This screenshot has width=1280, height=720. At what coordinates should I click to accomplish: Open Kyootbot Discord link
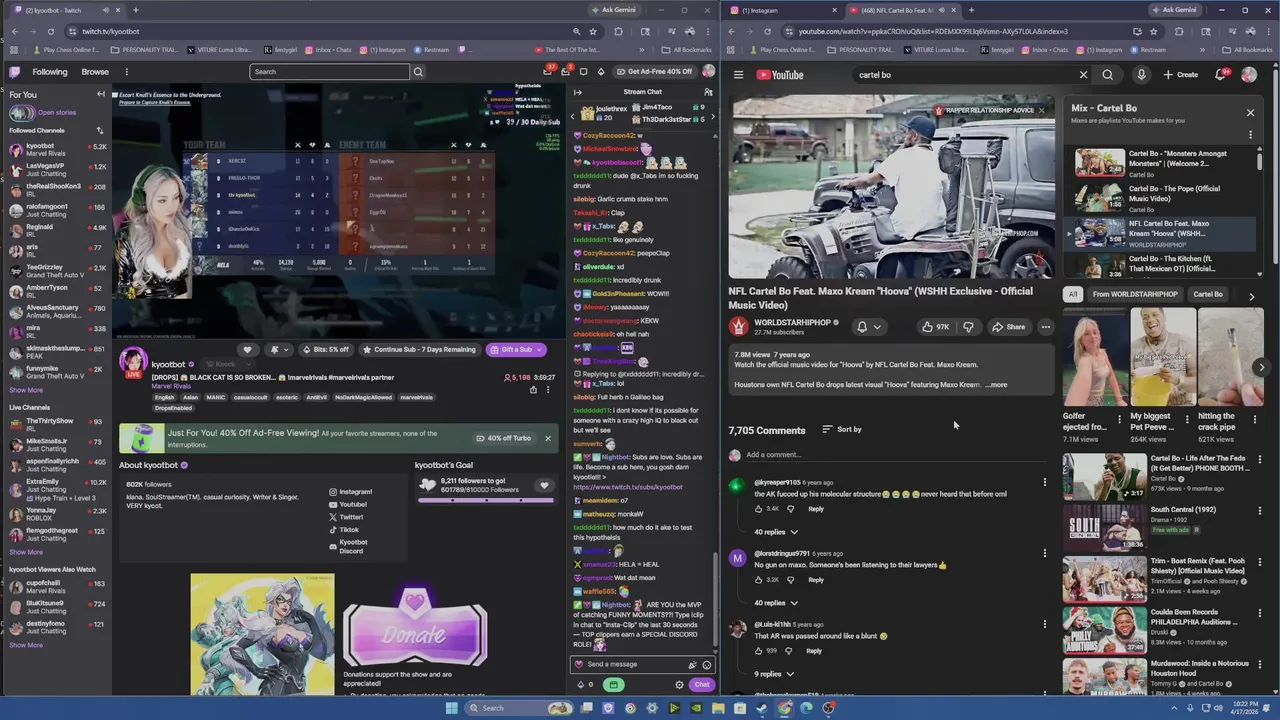click(348, 546)
